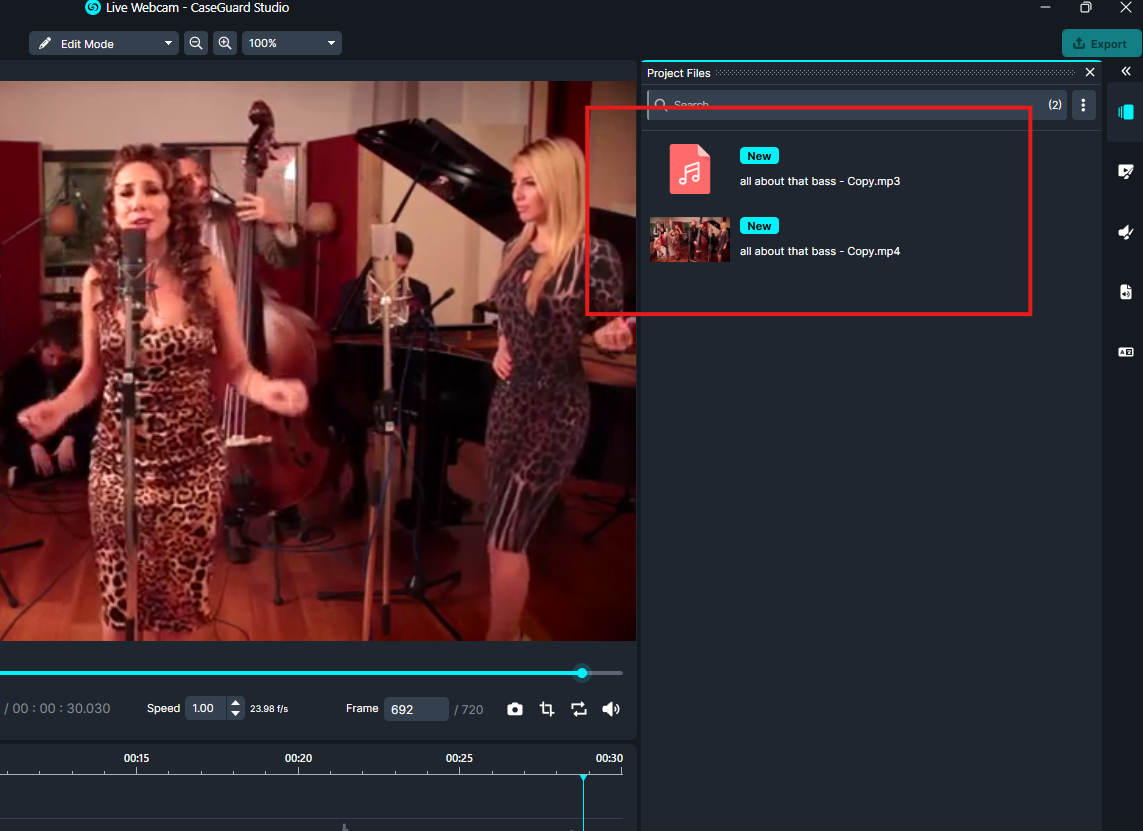Mute the video audio speaker
The width and height of the screenshot is (1143, 831).
[x=611, y=709]
